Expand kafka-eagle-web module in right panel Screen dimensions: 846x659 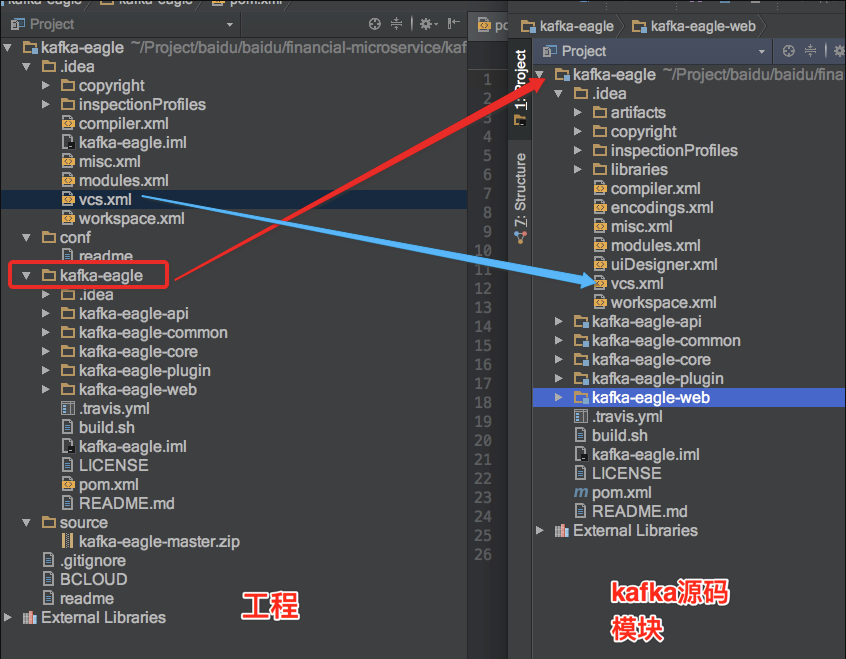tap(558, 398)
